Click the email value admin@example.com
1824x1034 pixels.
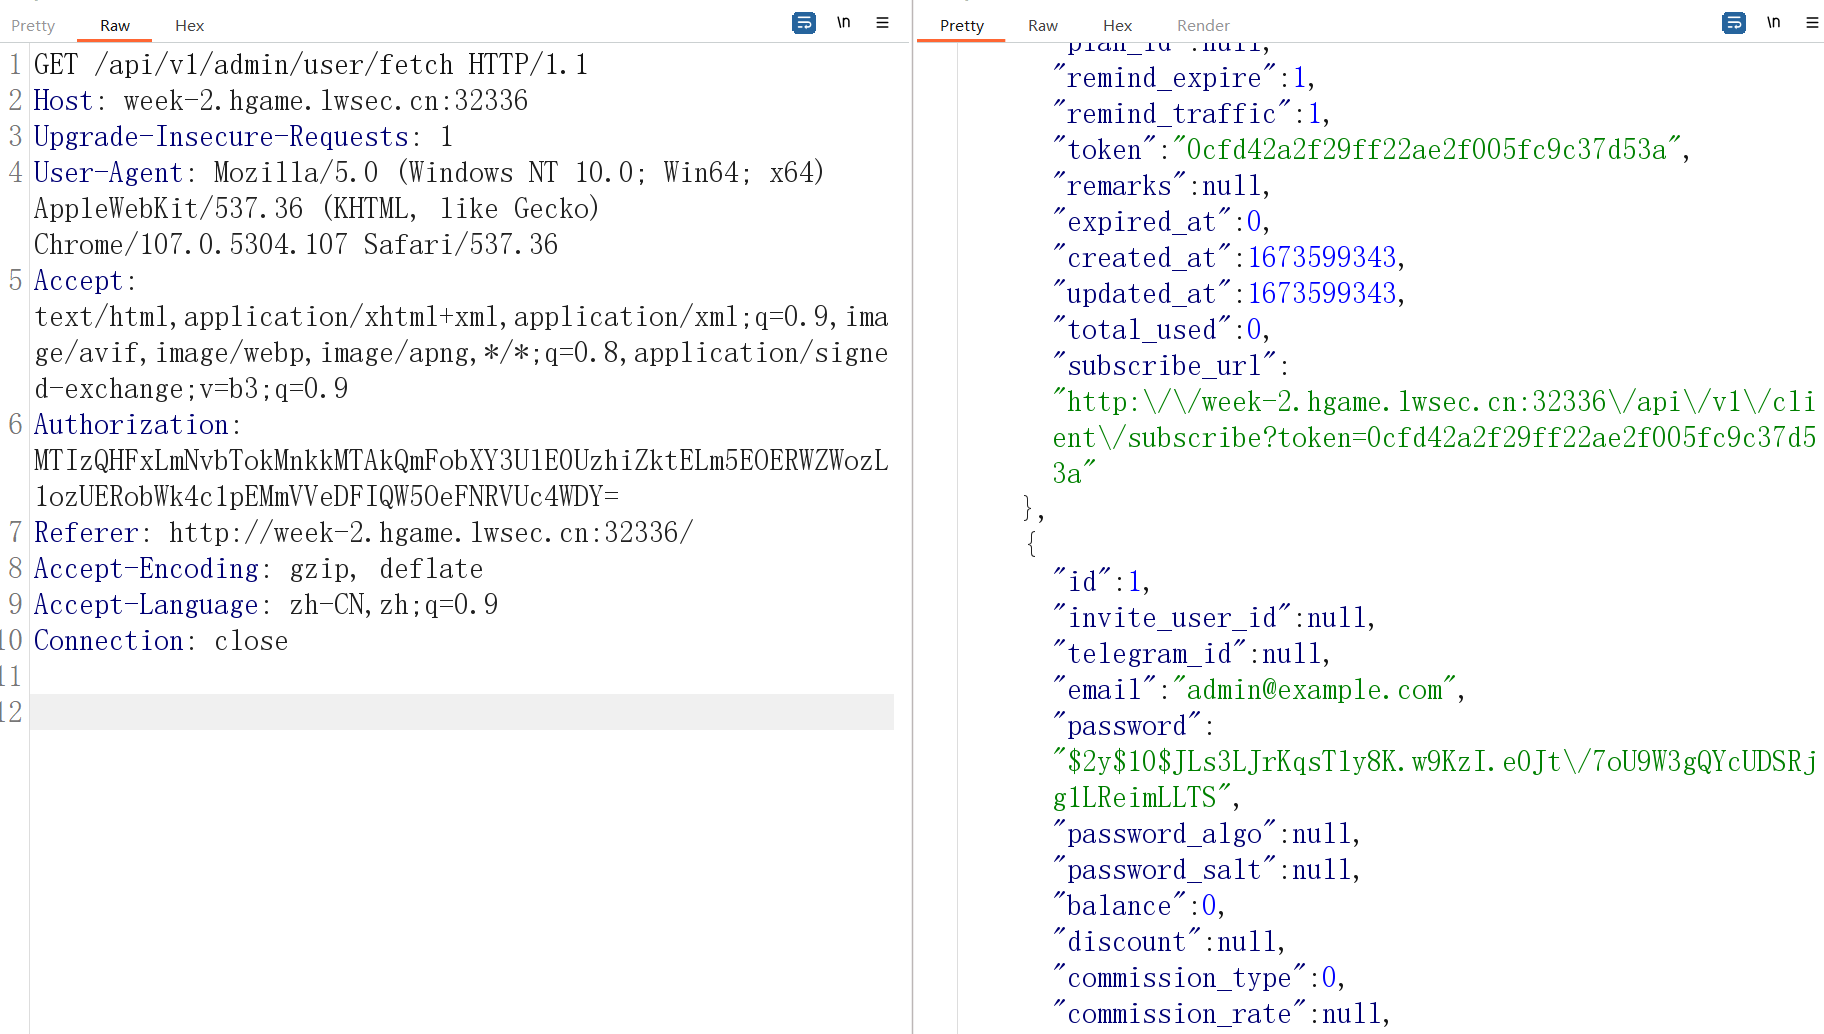pos(1315,690)
